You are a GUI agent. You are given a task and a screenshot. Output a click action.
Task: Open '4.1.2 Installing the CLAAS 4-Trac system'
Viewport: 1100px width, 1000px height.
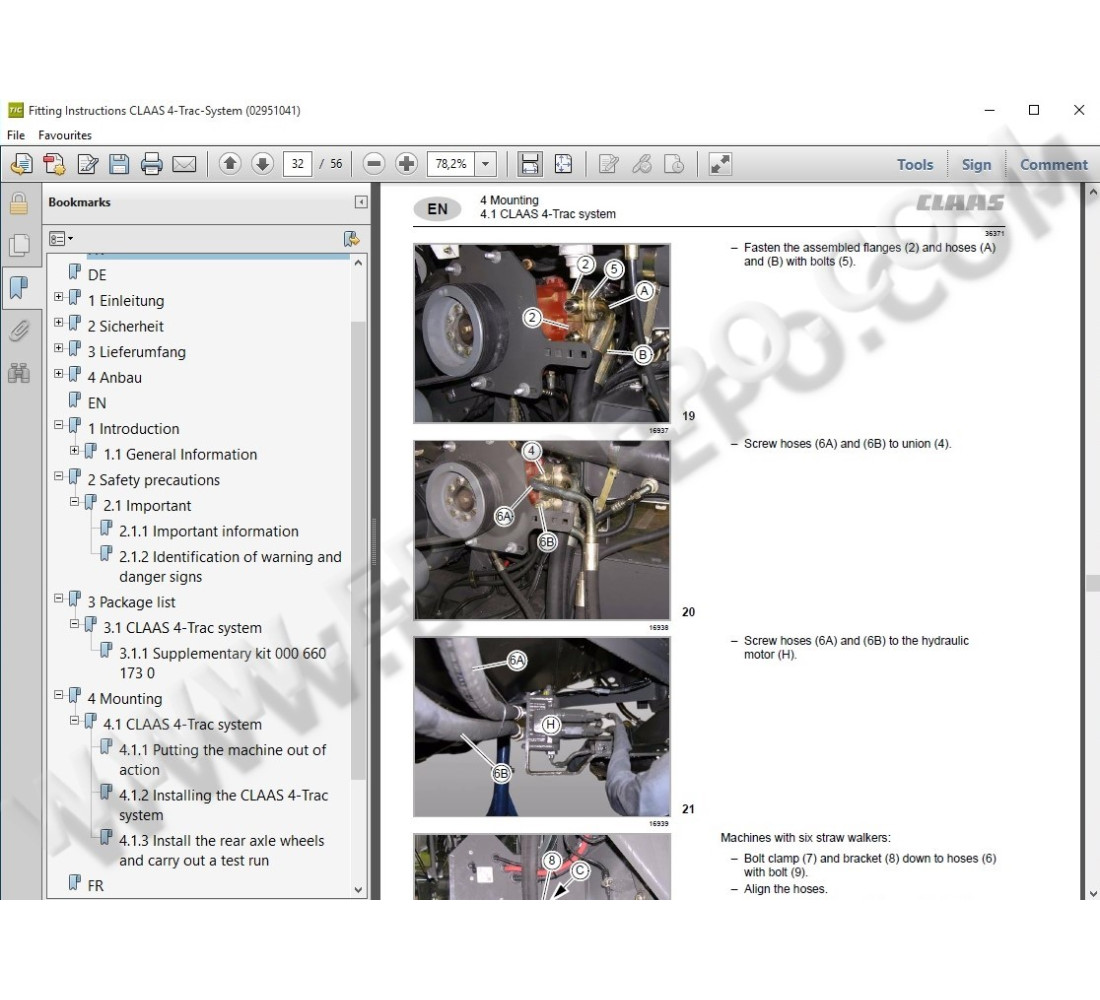coord(223,806)
